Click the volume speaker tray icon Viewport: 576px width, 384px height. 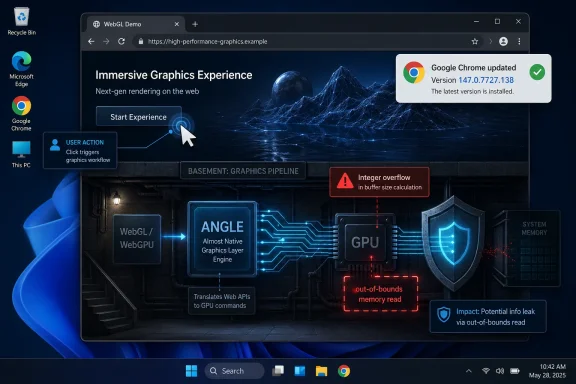pyautogui.click(x=500, y=371)
